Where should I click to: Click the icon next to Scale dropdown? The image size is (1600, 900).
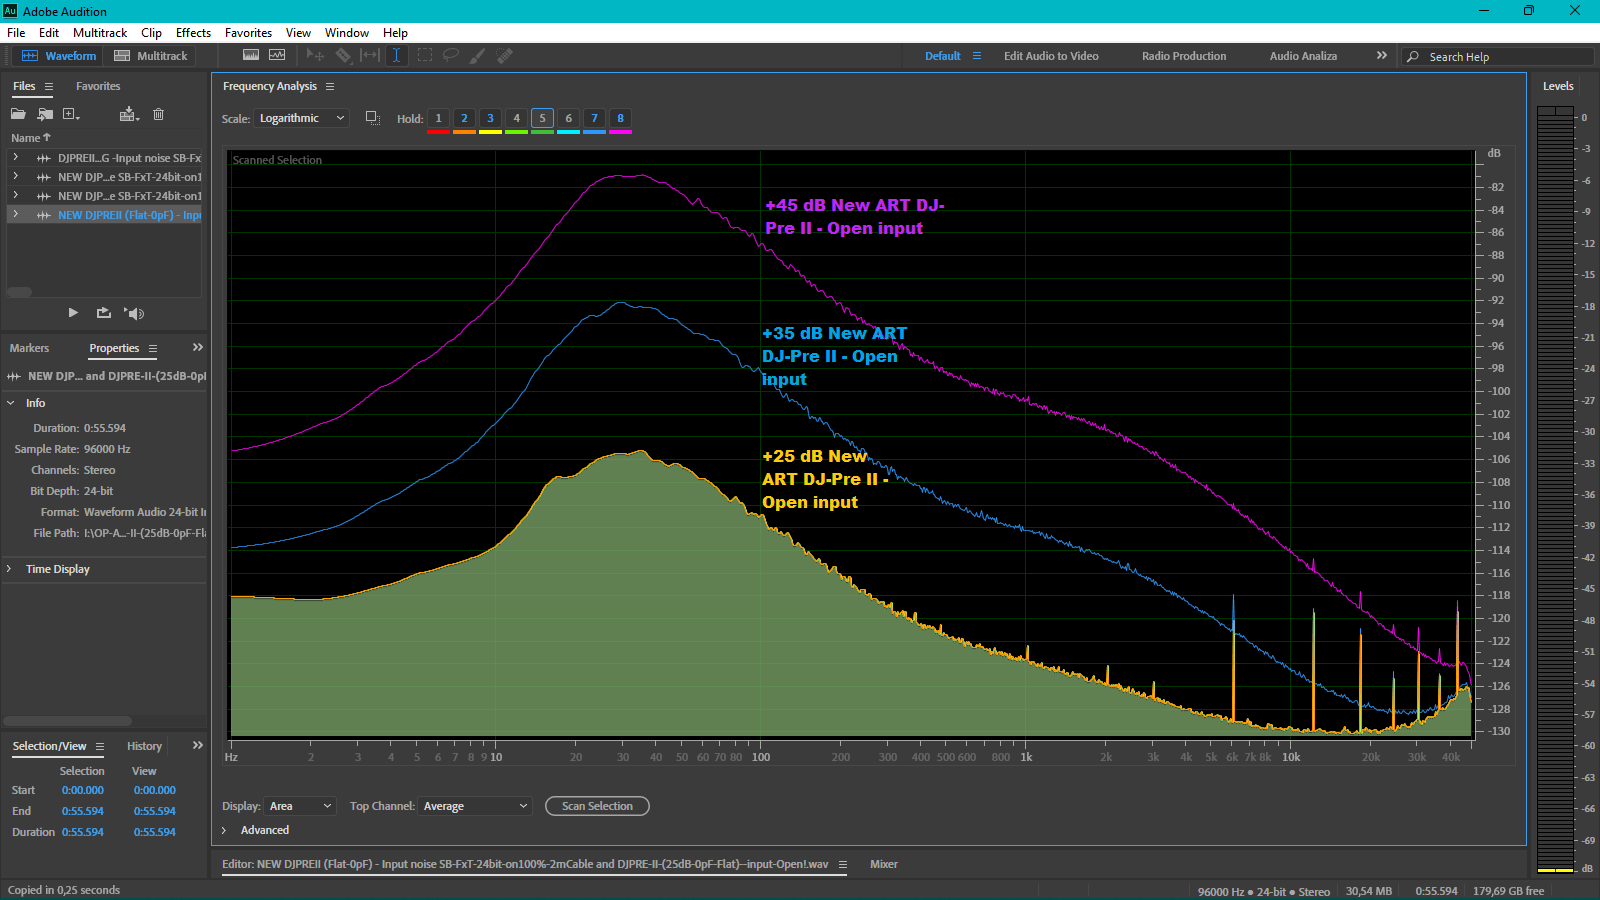pos(372,118)
